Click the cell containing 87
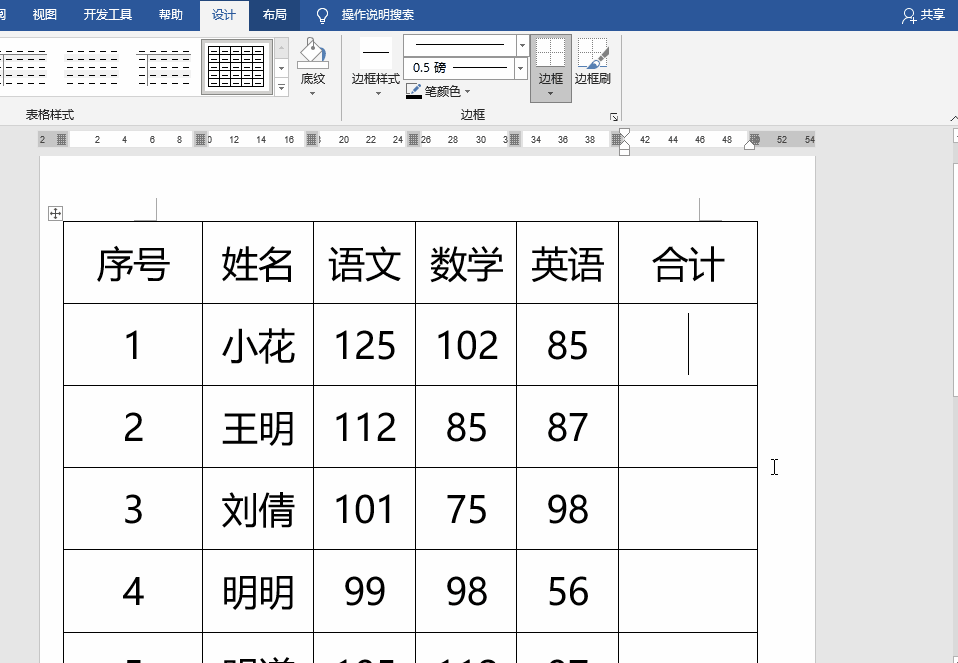Viewport: 958px width, 663px height. pyautogui.click(x=568, y=427)
